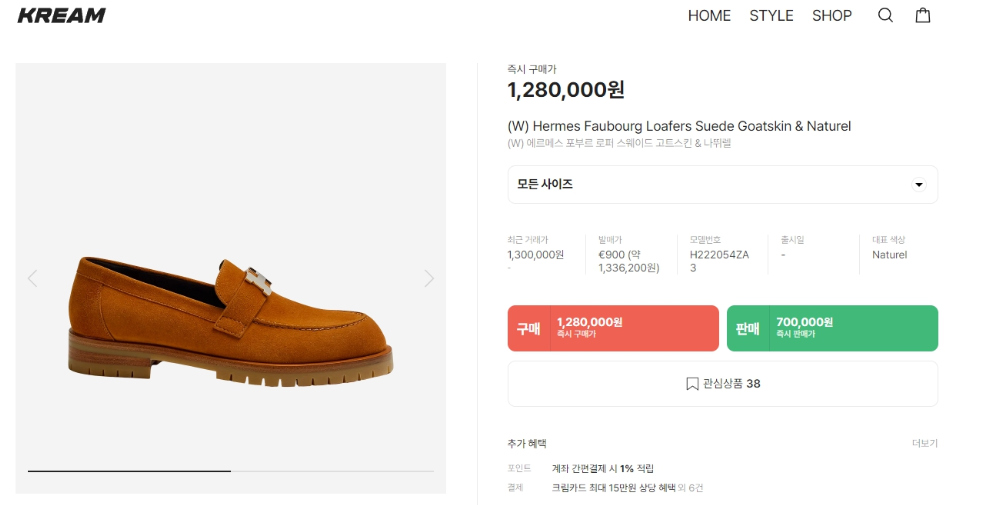Show next product image with right arrow
The width and height of the screenshot is (1000, 505).
[429, 278]
